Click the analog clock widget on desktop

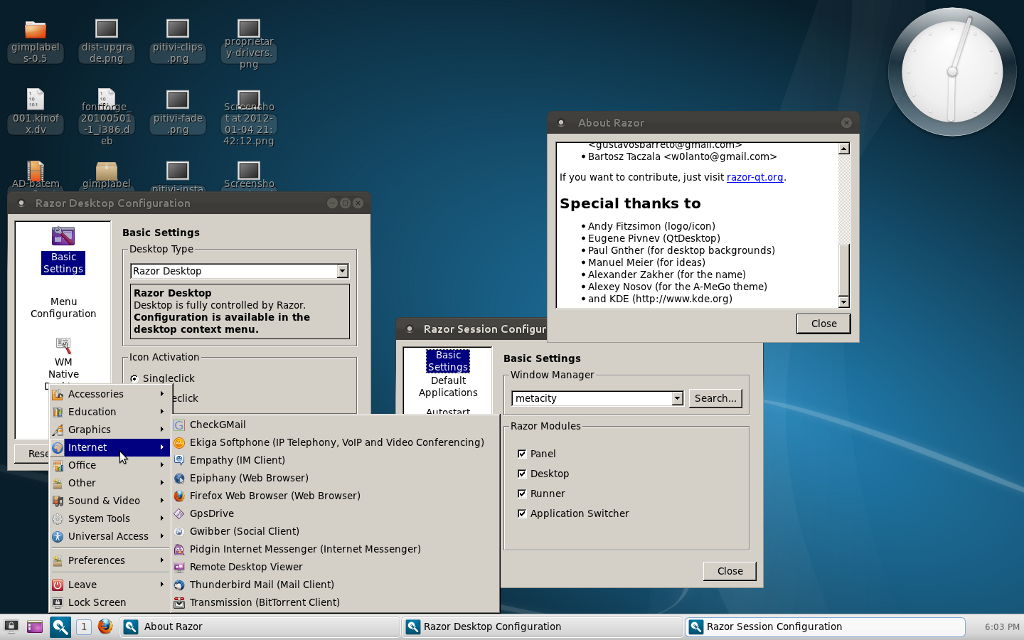tap(951, 71)
